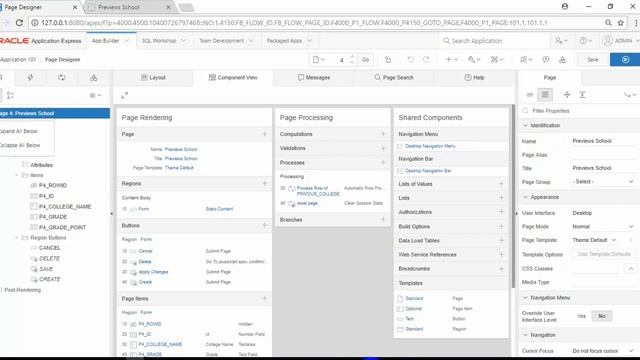
Task: Open the Page Group select list
Action: pyautogui.click(x=603, y=182)
